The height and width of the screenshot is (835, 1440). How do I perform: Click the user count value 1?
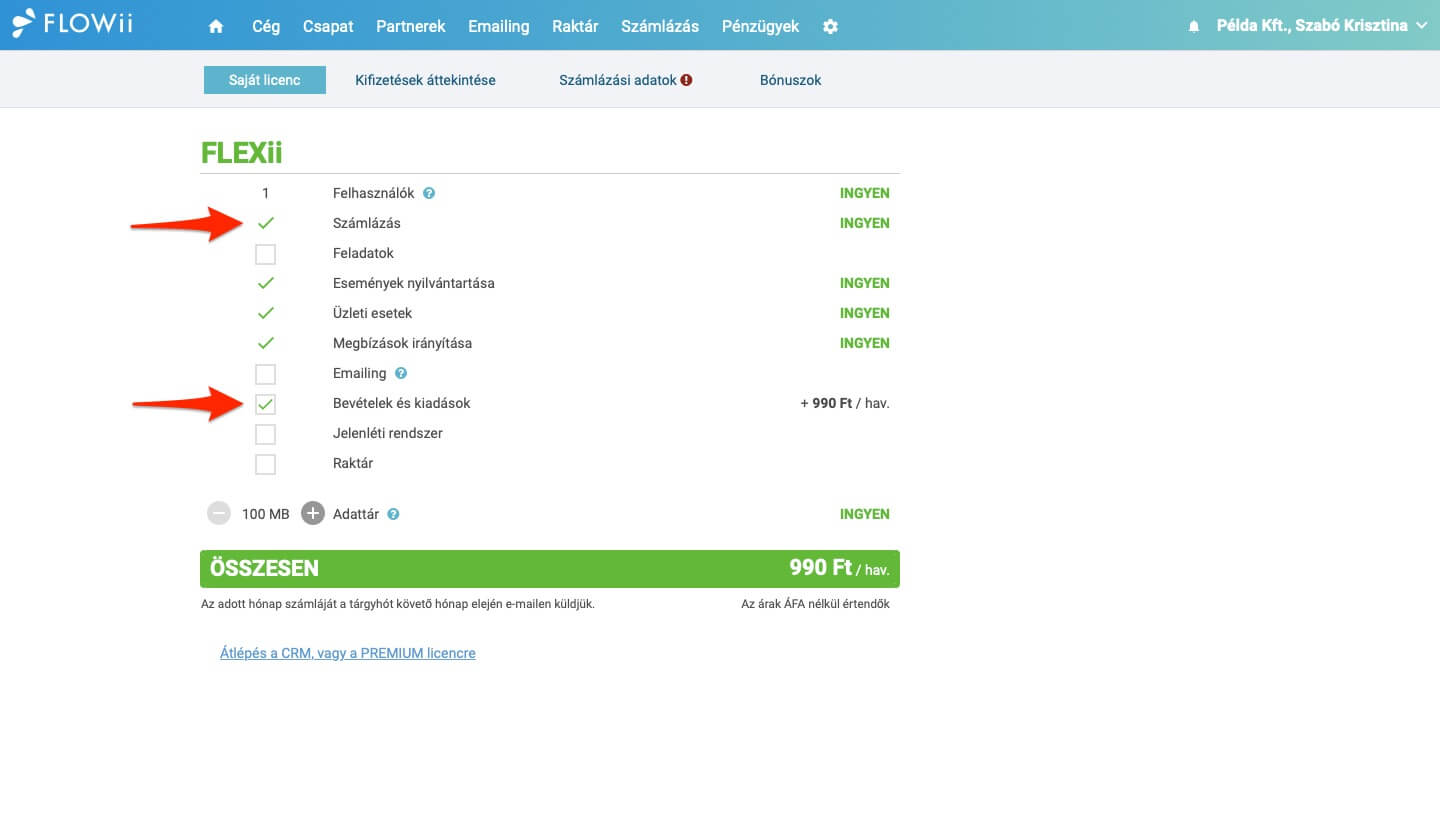265,193
